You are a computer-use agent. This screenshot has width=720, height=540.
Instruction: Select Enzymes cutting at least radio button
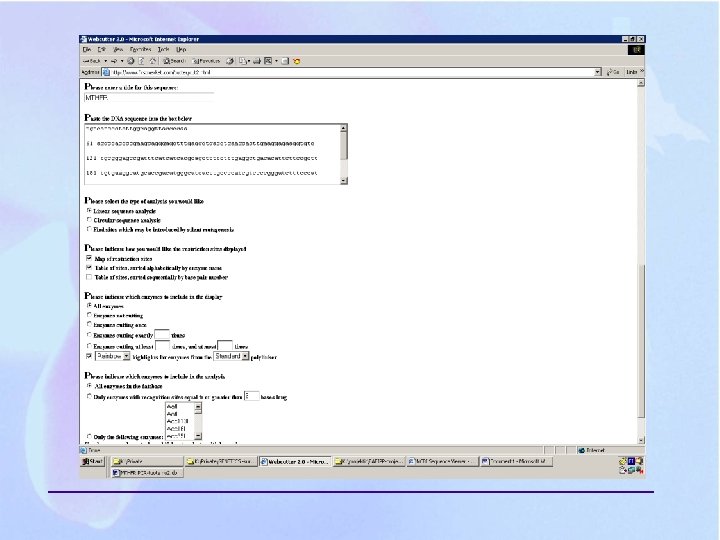tap(89, 346)
